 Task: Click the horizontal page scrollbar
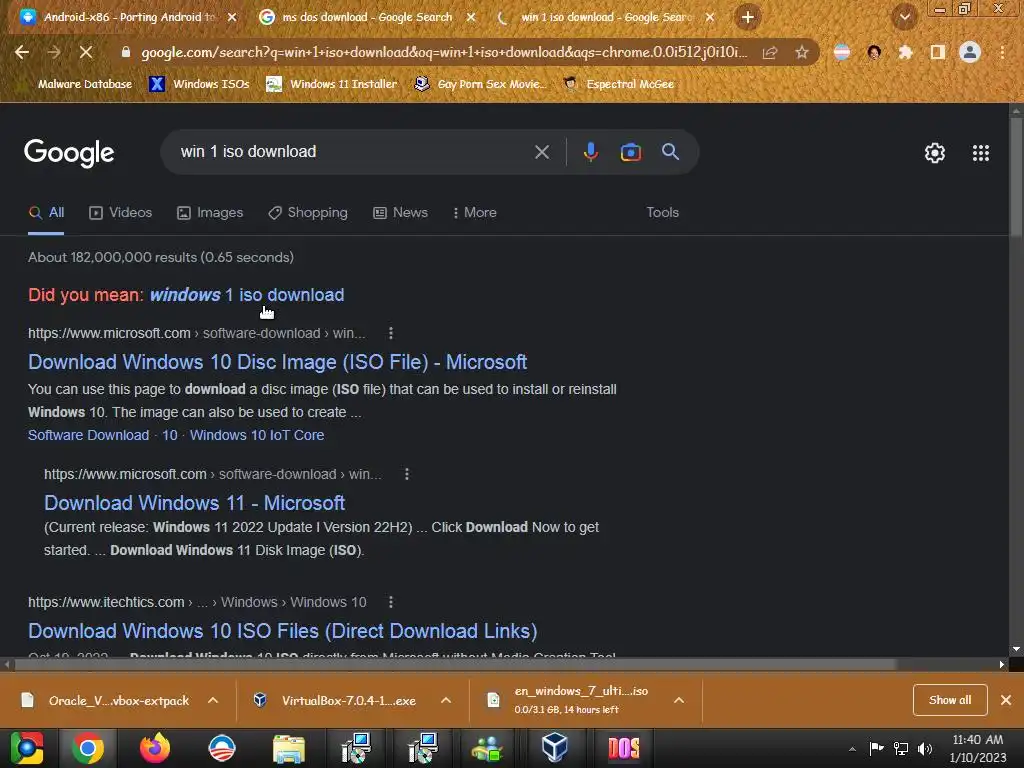pyautogui.click(x=456, y=664)
